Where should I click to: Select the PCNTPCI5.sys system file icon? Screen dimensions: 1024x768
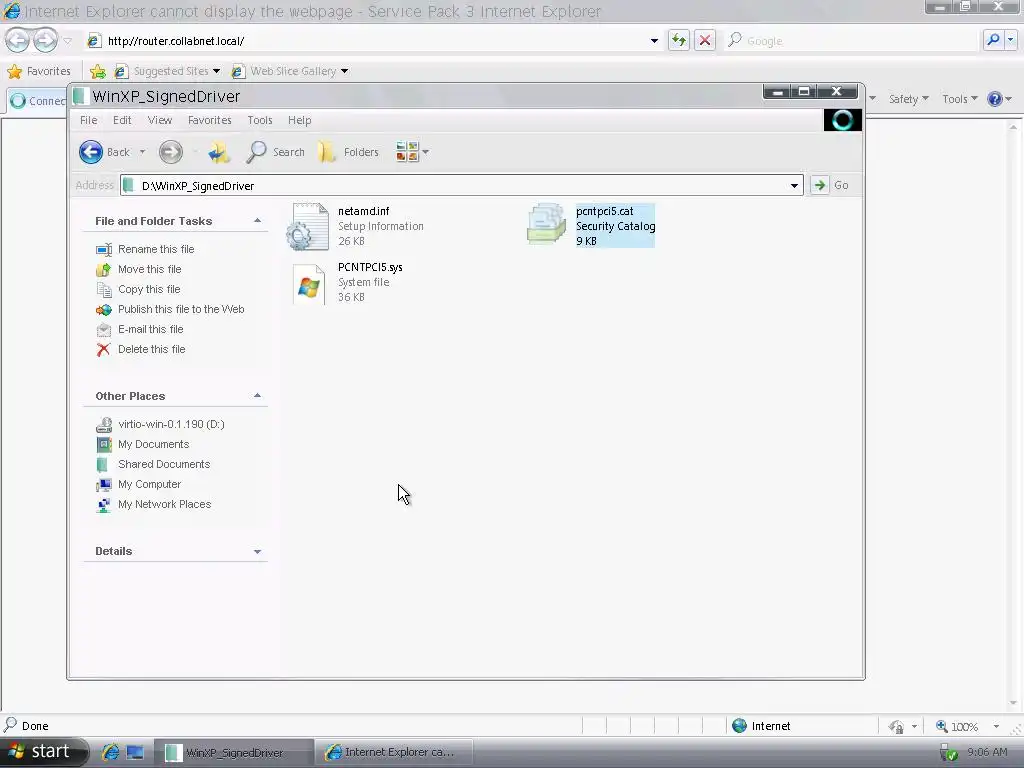pyautogui.click(x=308, y=283)
